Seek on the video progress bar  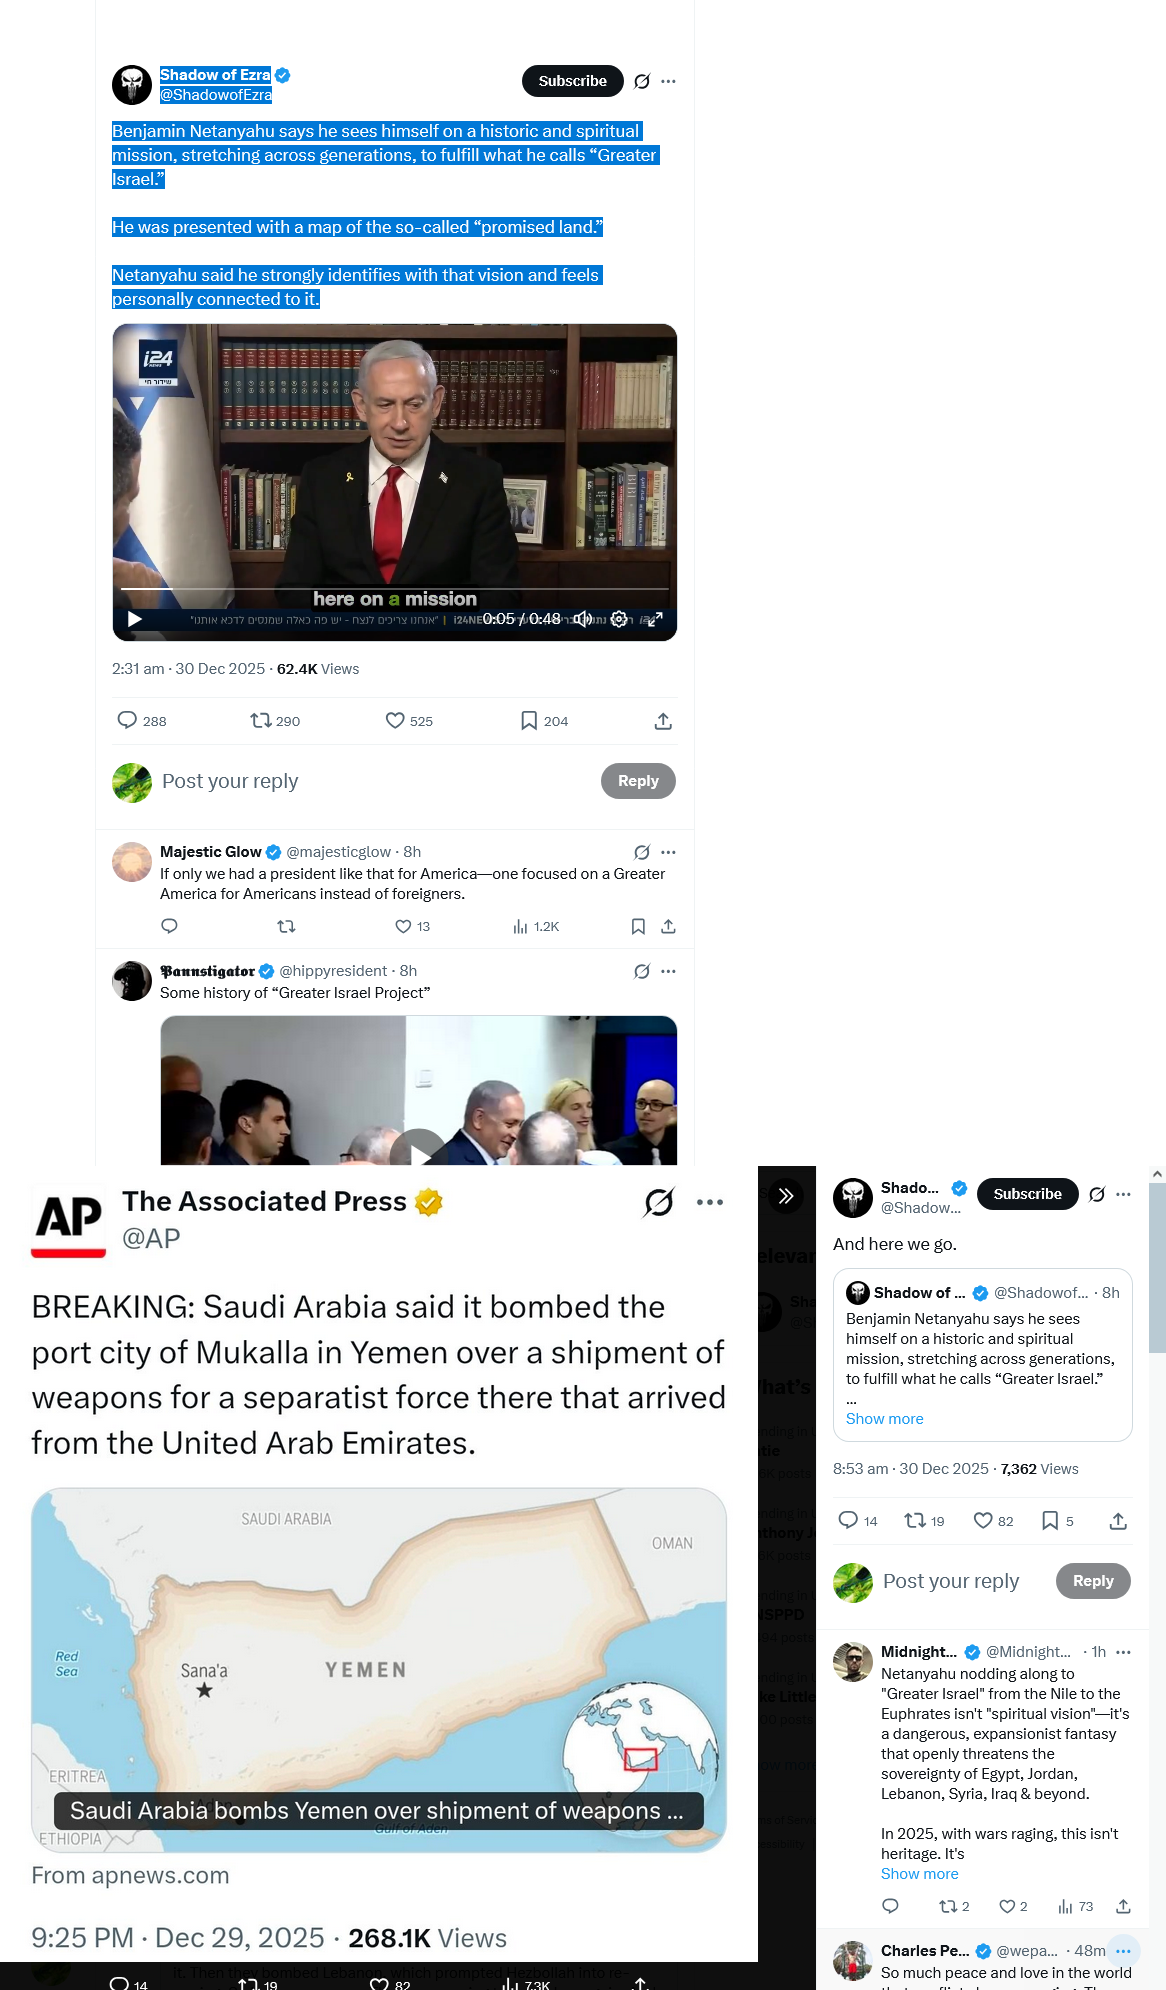pyautogui.click(x=395, y=589)
